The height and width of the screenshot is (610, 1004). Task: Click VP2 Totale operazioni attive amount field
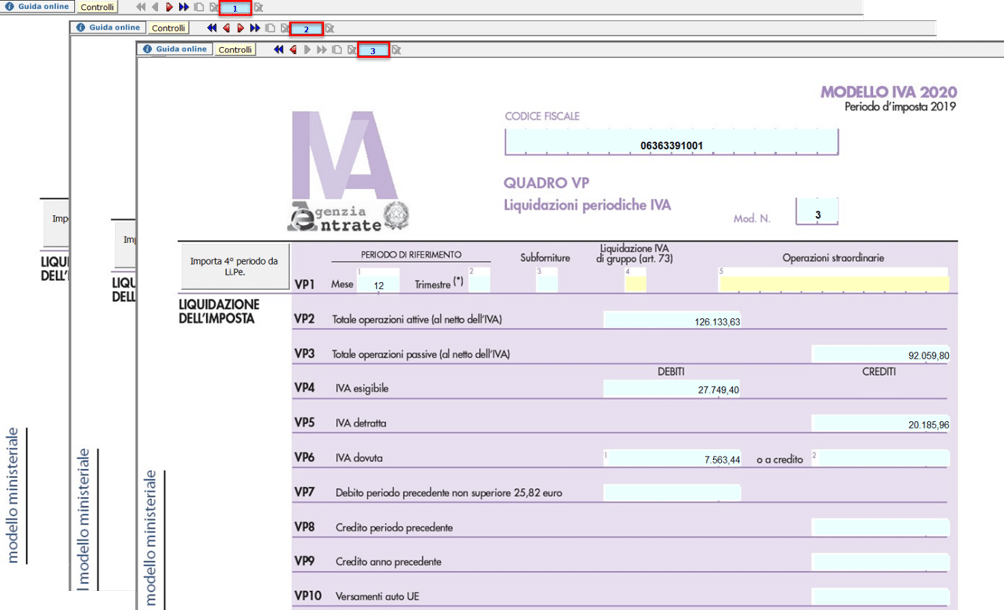pyautogui.click(x=672, y=319)
